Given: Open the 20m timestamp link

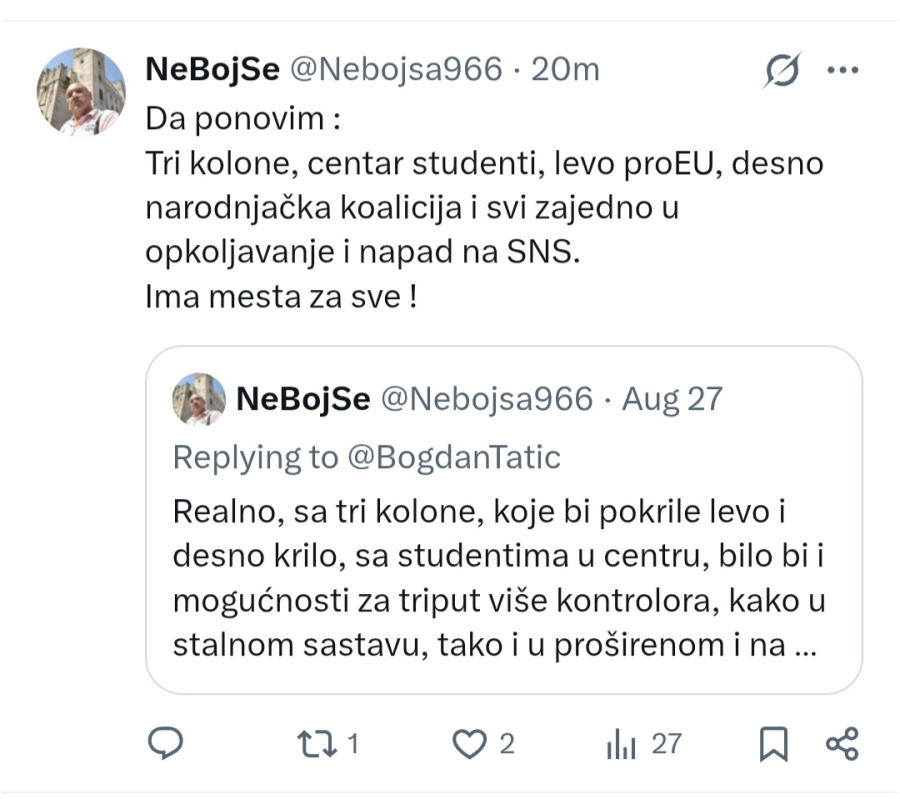Looking at the screenshot, I should (x=565, y=69).
